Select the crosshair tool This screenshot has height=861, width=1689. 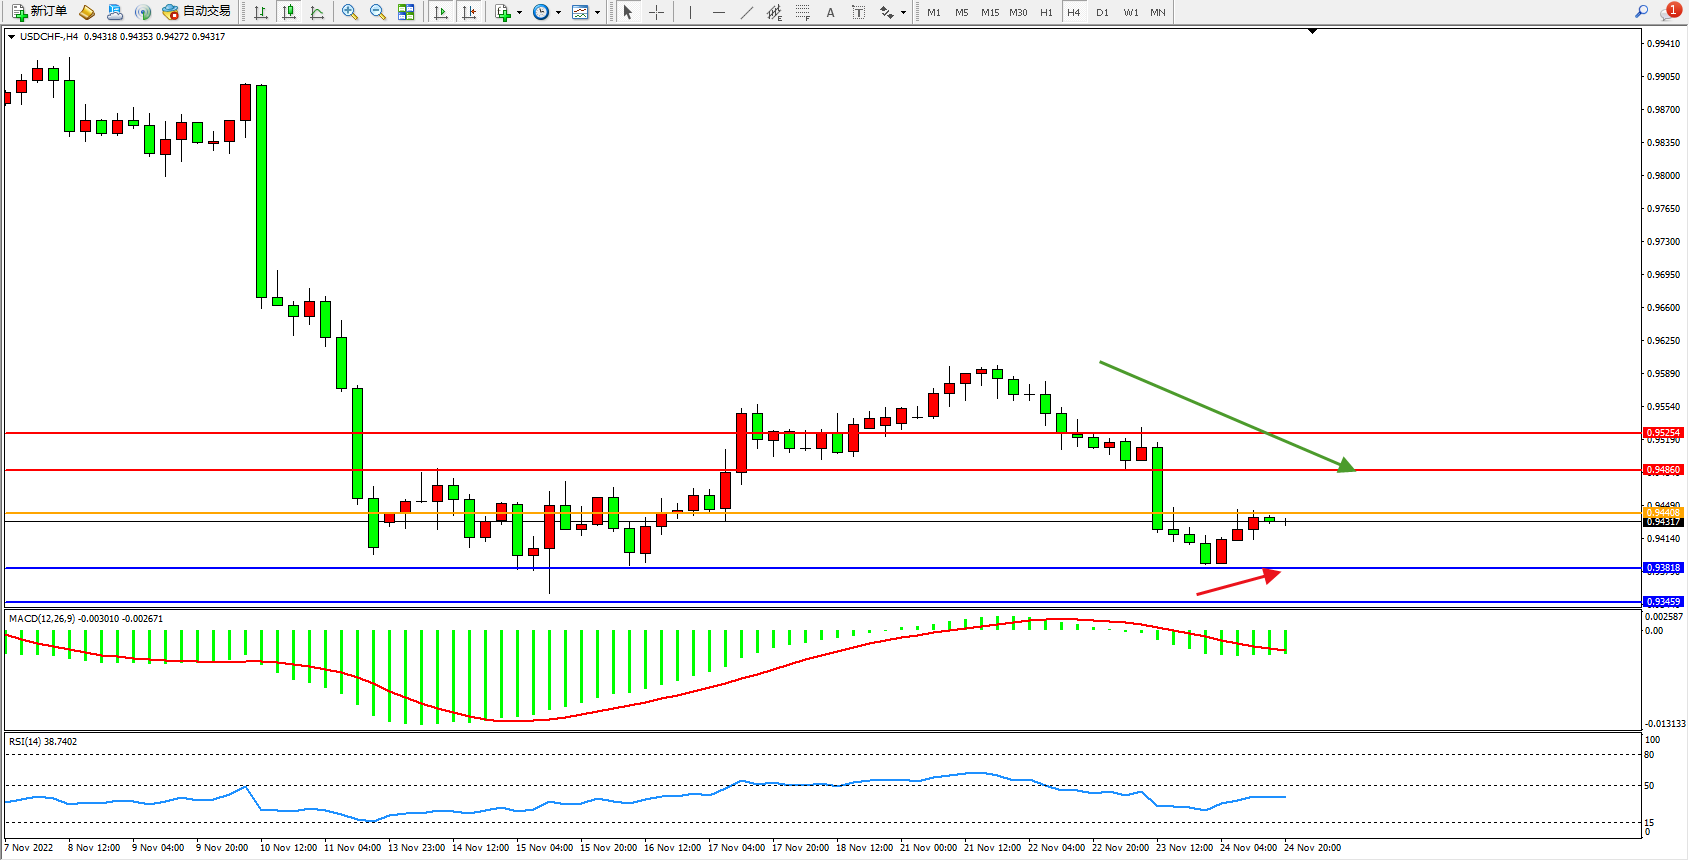656,12
